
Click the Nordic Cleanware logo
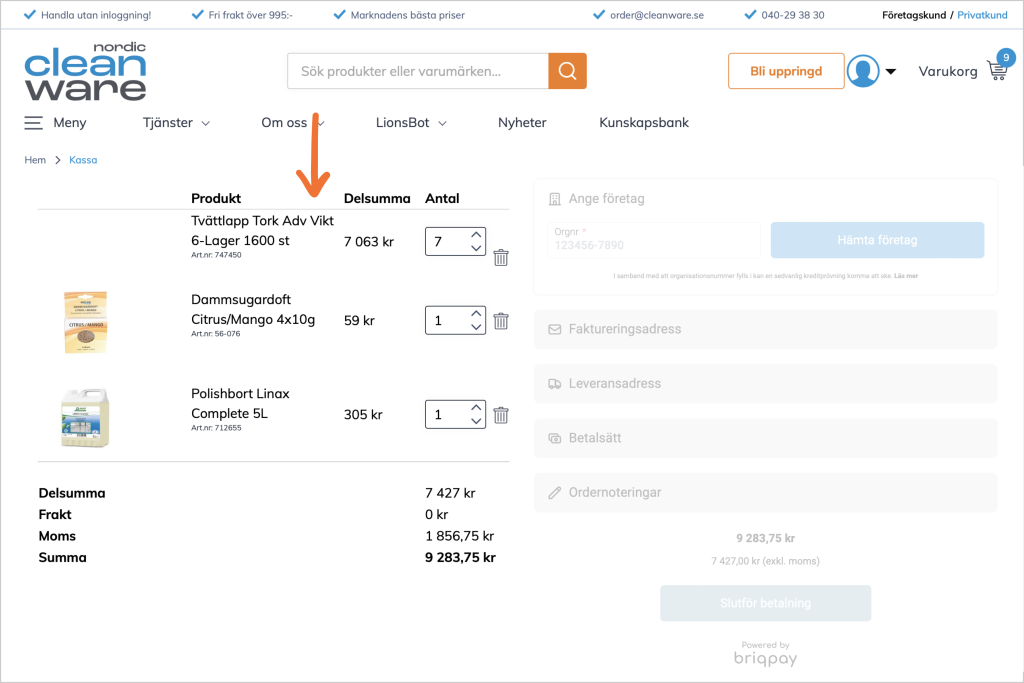pyautogui.click(x=85, y=71)
